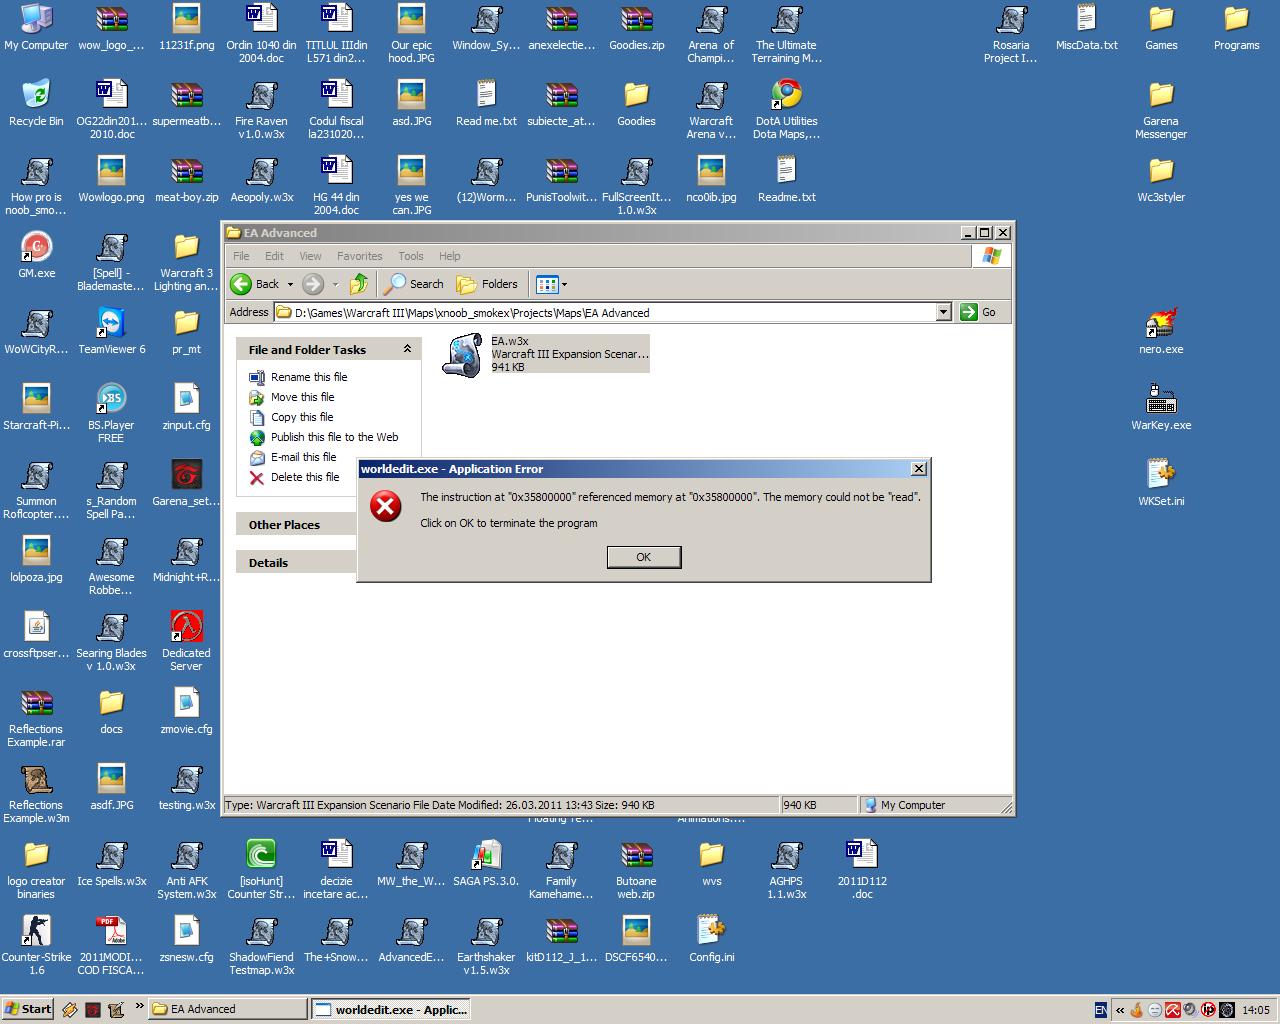Open the Favorites menu
Viewport: 1280px width, 1024px height.
coord(359,256)
